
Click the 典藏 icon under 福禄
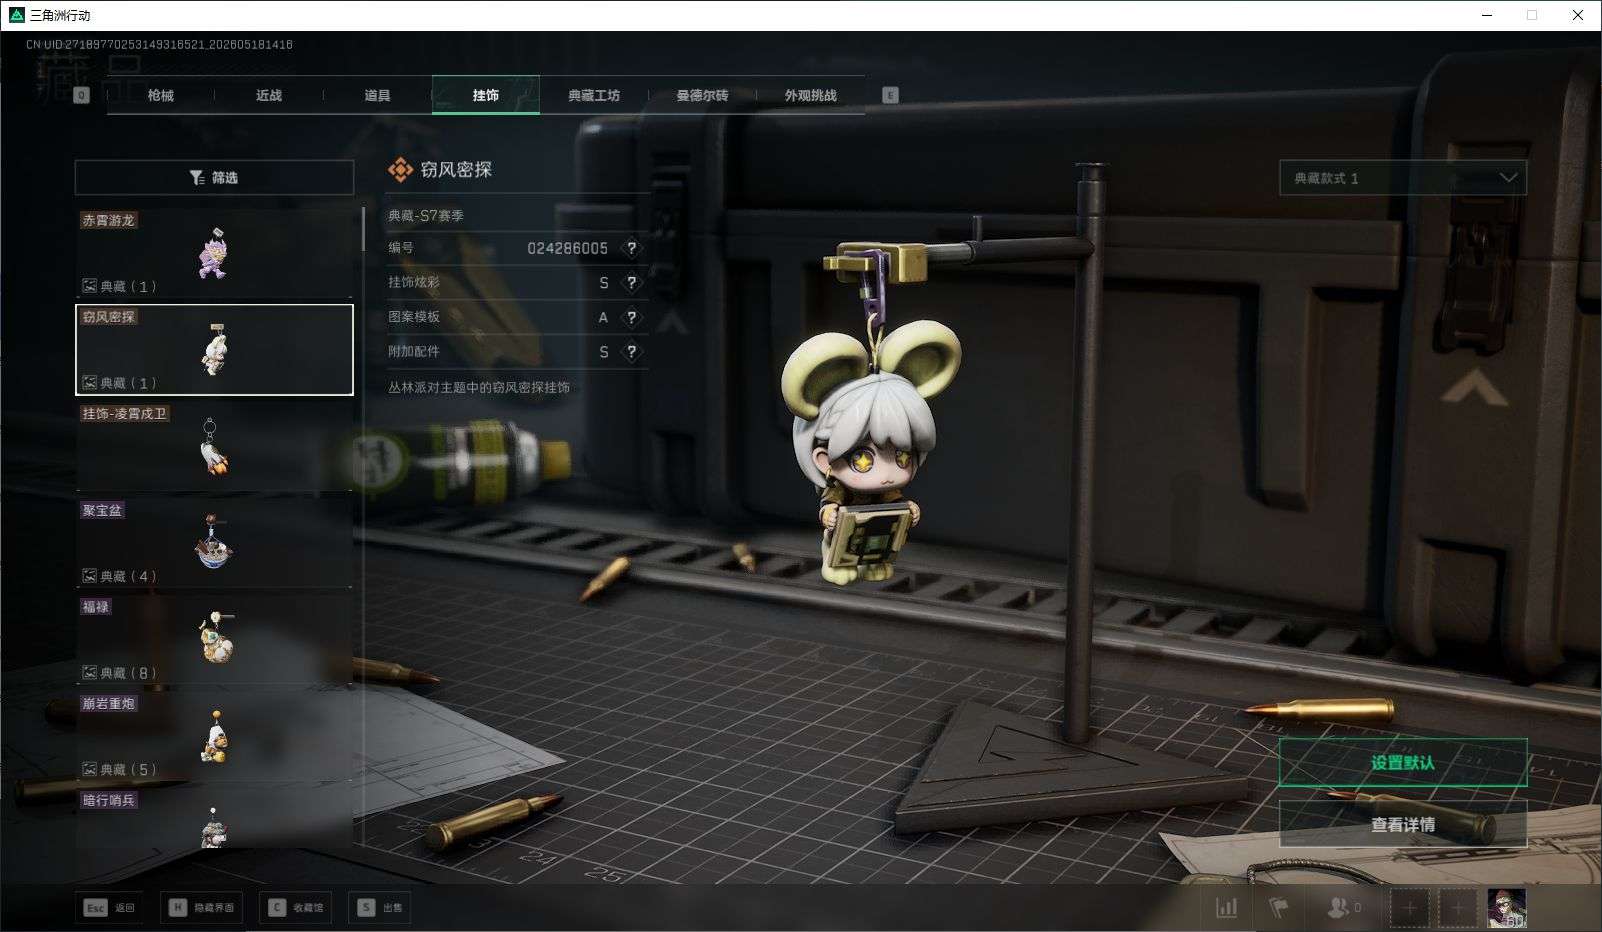pyautogui.click(x=89, y=673)
